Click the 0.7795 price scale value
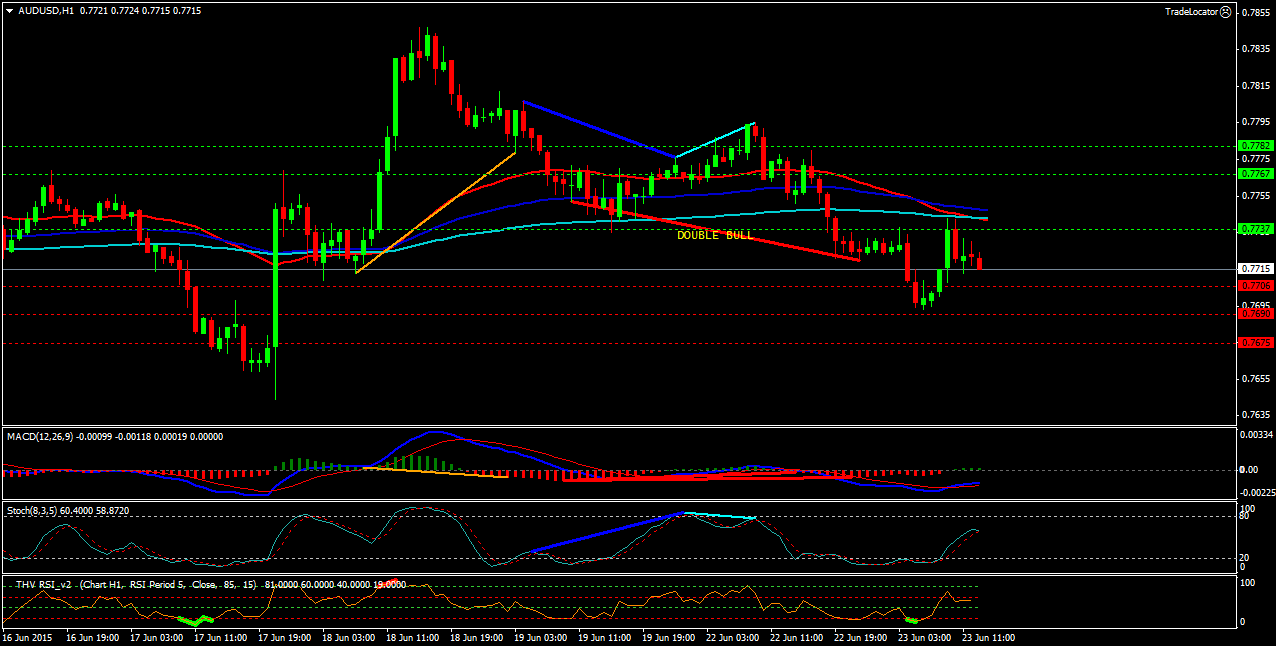Image resolution: width=1276 pixels, height=646 pixels. (x=1256, y=122)
